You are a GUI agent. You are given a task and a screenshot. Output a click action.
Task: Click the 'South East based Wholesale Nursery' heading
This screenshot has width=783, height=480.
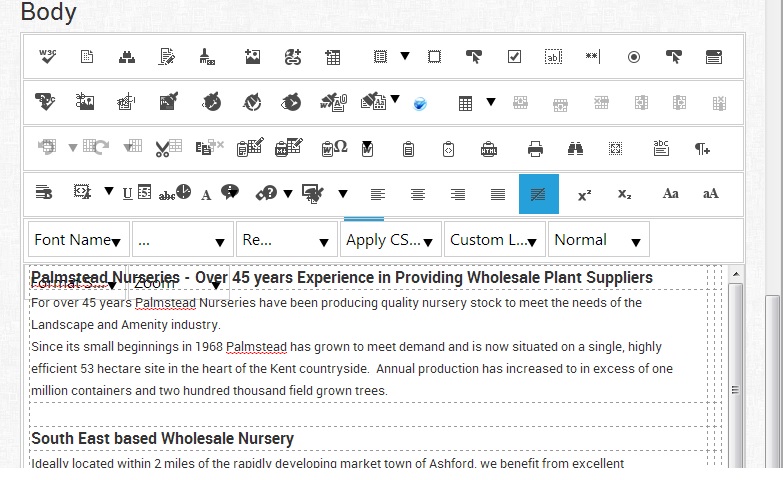pos(162,438)
